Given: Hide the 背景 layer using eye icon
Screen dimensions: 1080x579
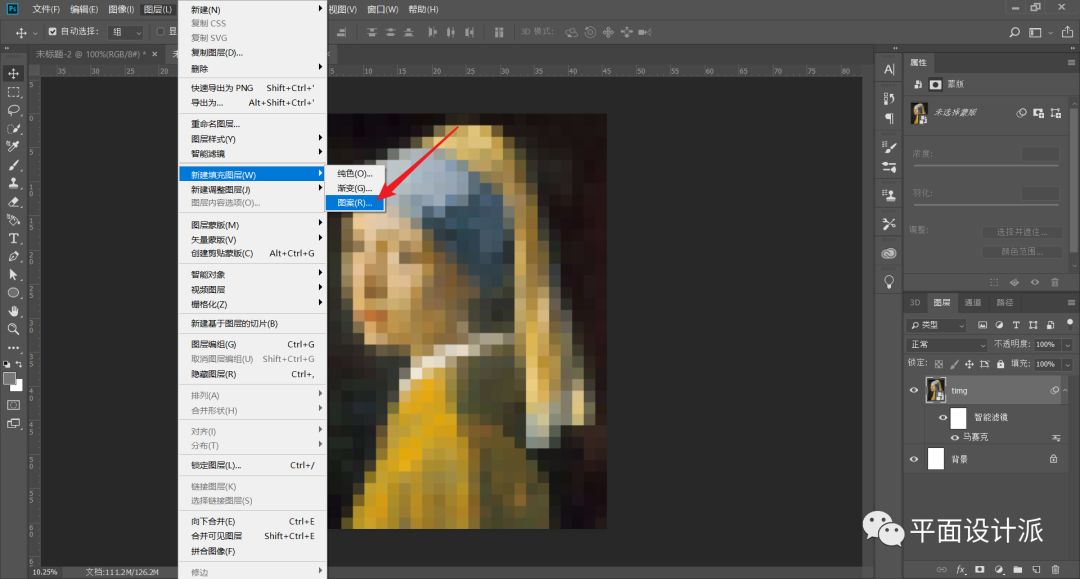Looking at the screenshot, I should pyautogui.click(x=913, y=459).
